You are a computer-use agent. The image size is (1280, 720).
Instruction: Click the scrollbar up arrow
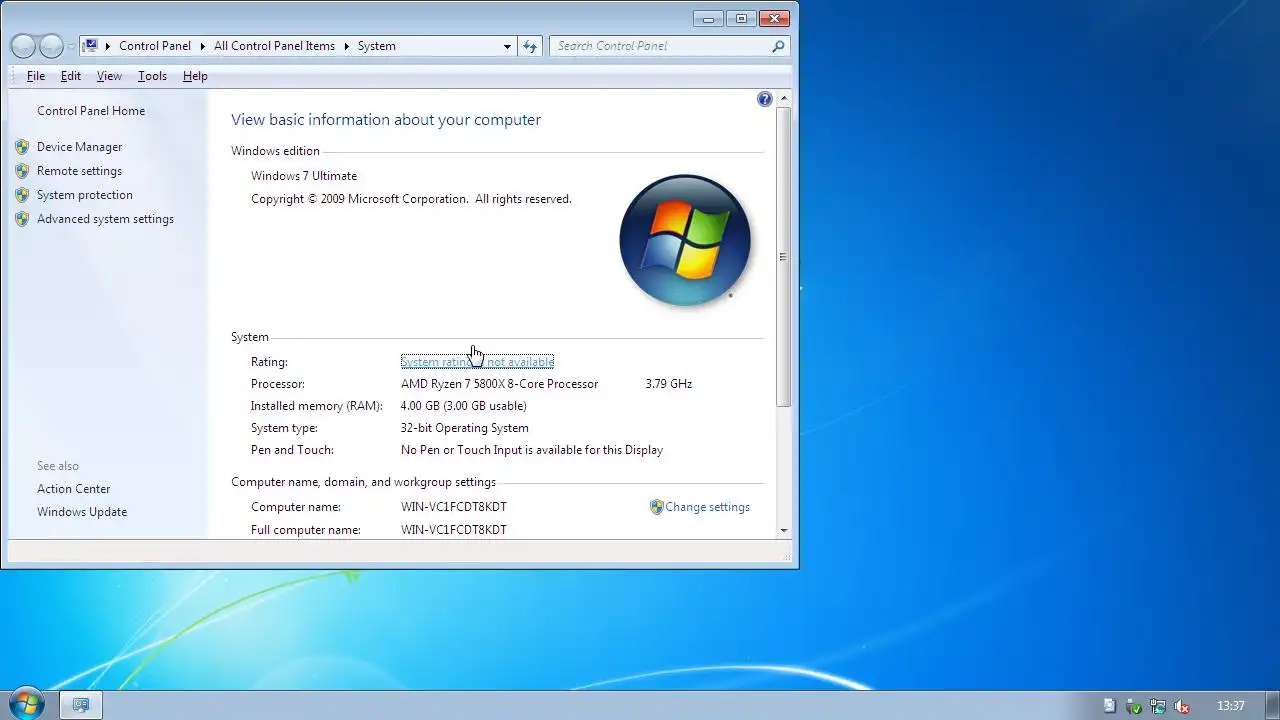click(783, 98)
